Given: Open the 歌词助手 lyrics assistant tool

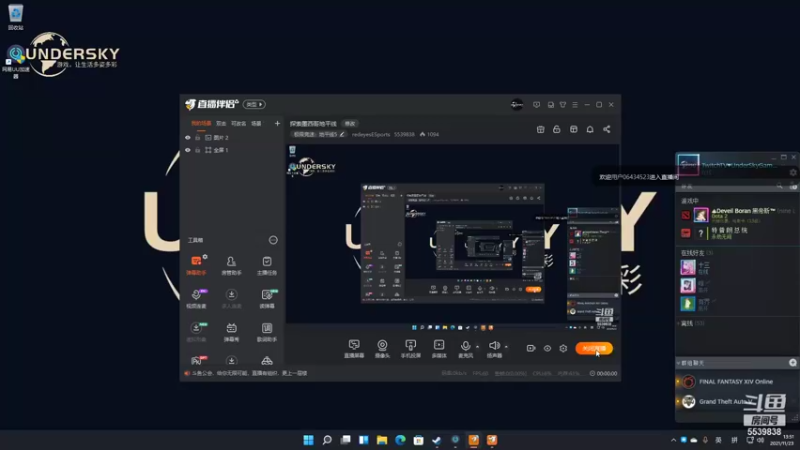Looking at the screenshot, I should pos(267,332).
